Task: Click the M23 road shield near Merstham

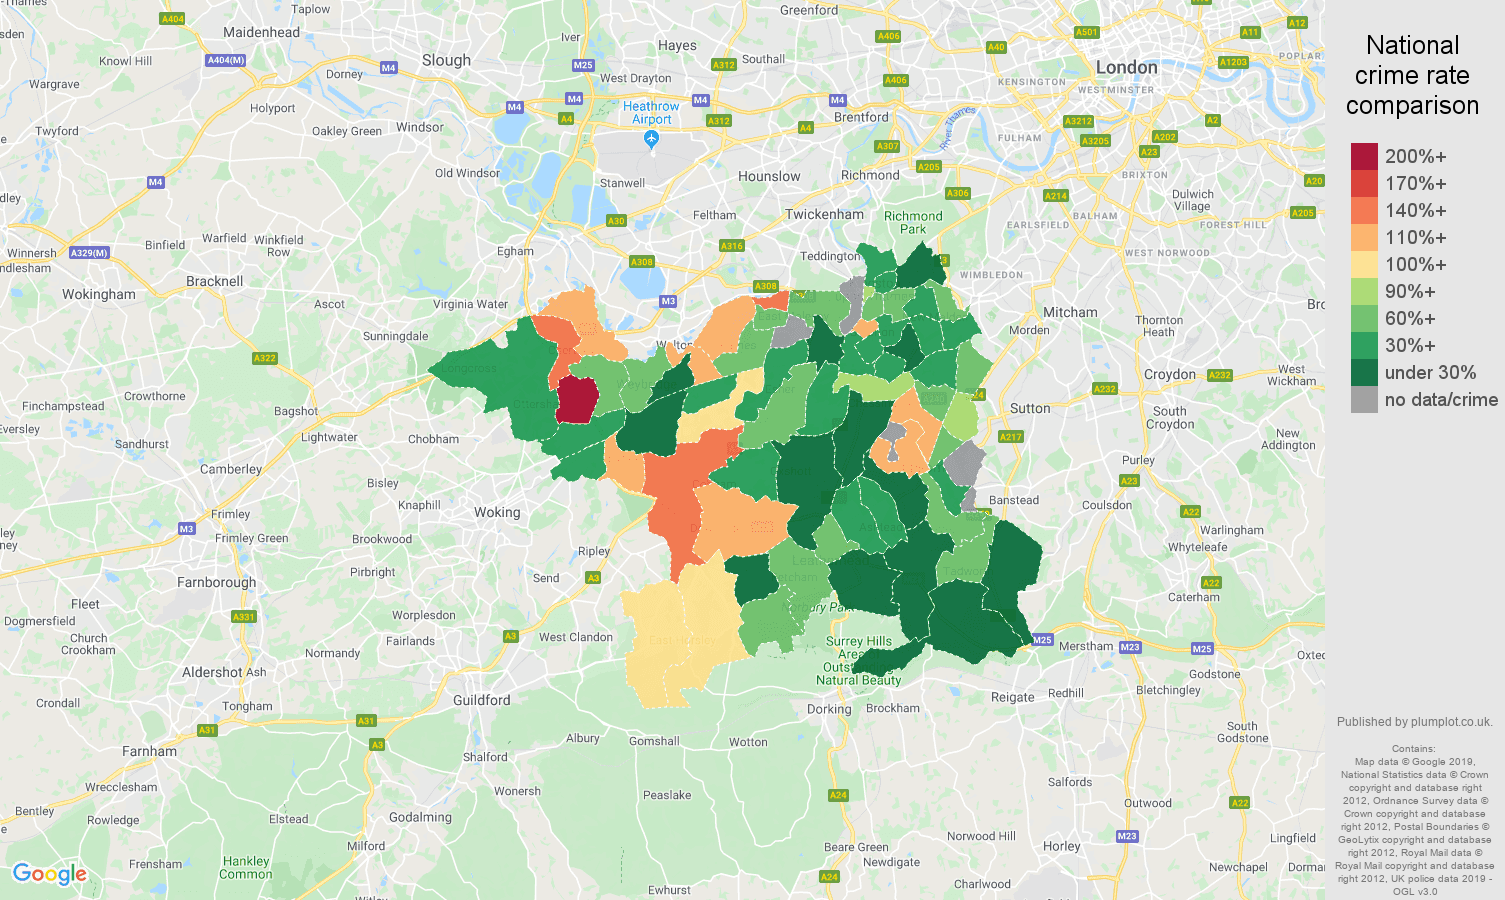Action: tap(1130, 647)
